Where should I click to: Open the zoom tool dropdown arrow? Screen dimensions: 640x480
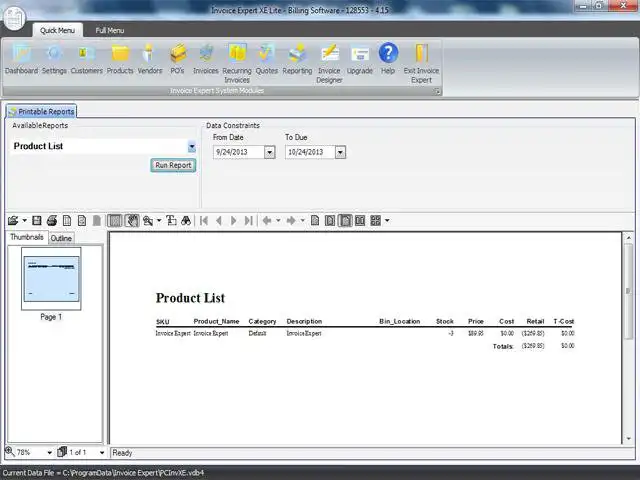[x=159, y=221]
